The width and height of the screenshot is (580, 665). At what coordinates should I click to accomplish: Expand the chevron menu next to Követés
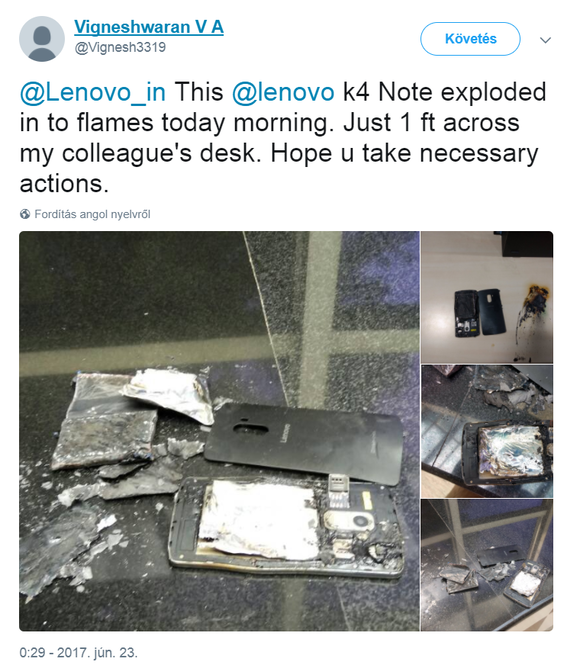(x=545, y=40)
